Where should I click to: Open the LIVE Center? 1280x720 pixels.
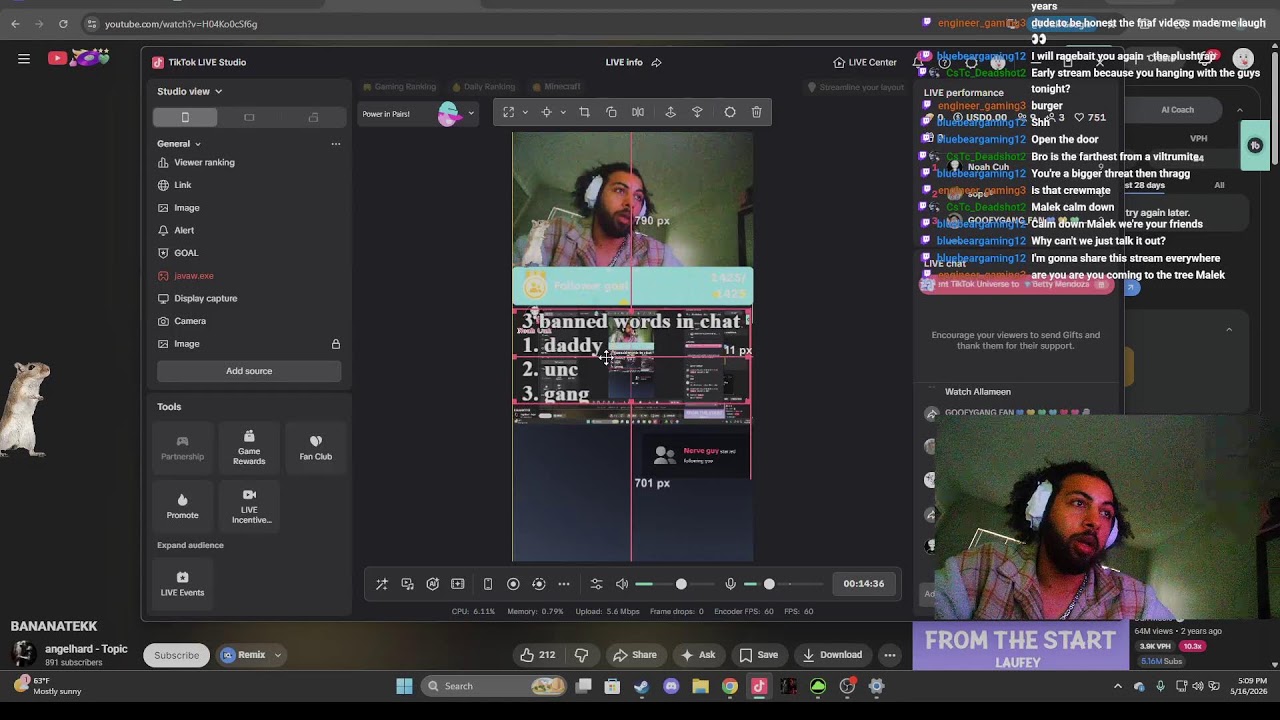point(865,62)
